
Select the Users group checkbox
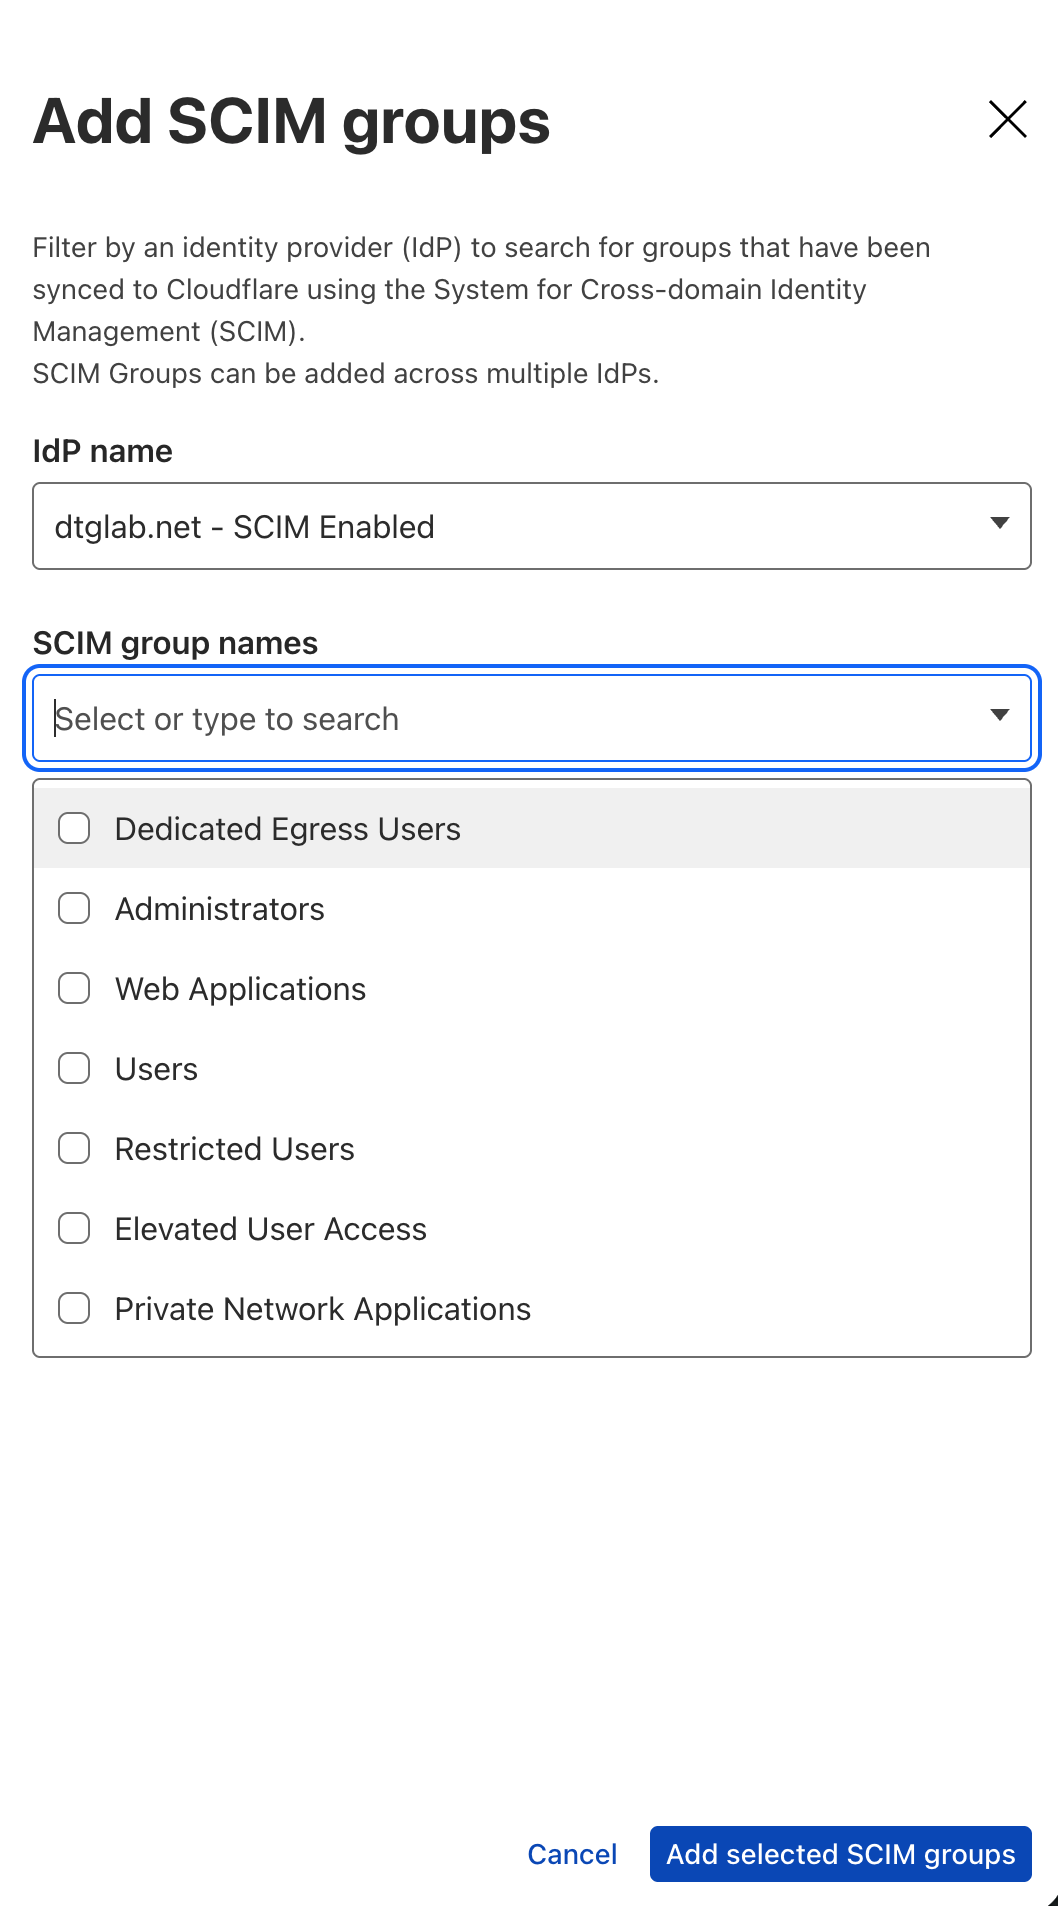tap(74, 1069)
